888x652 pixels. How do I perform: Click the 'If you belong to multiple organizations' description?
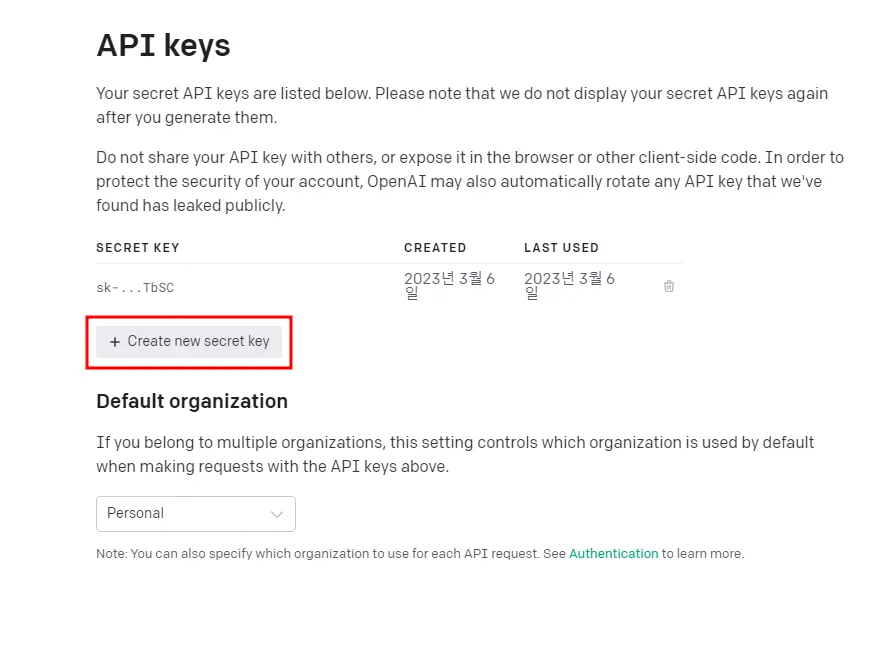tap(455, 454)
